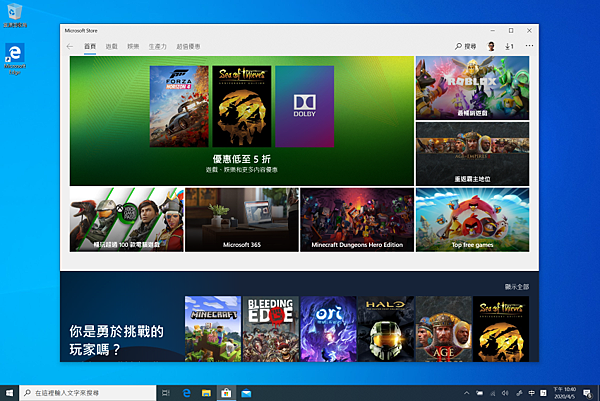This screenshot has height=401, width=600.
Task: Open the Forza Horizon 4 cover
Action: pos(179,106)
